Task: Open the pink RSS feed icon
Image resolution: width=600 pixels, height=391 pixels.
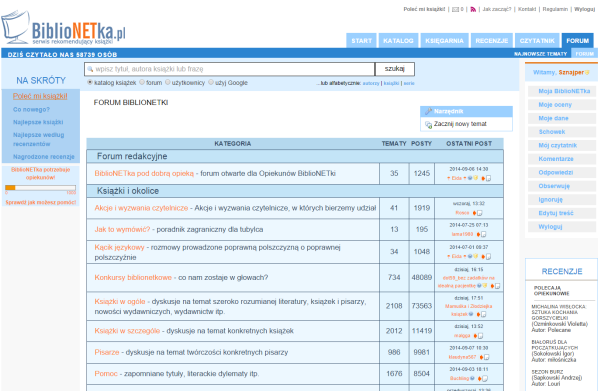Action: tap(473, 10)
